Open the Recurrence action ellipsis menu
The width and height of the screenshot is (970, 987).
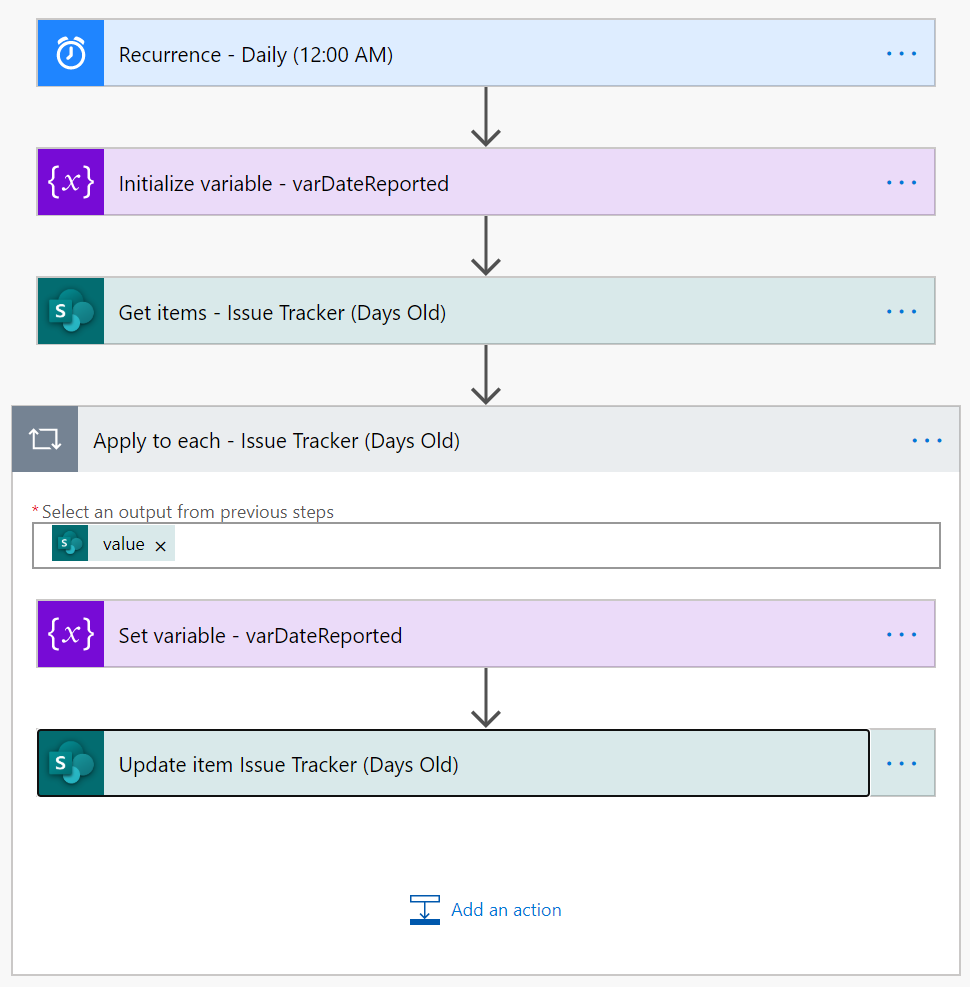coord(901,52)
